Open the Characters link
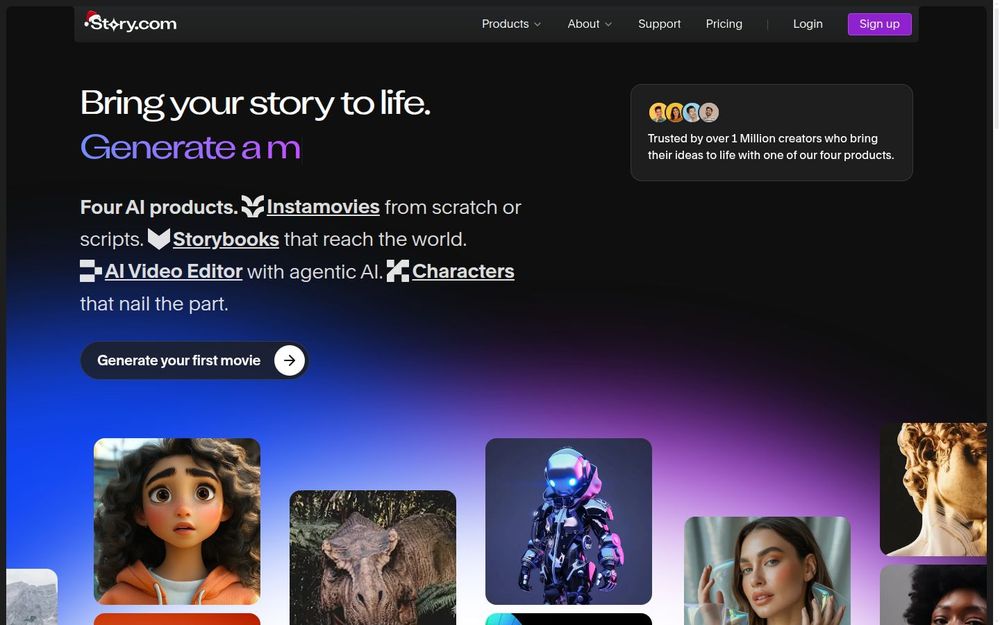Image resolution: width=1000 pixels, height=625 pixels. click(463, 271)
